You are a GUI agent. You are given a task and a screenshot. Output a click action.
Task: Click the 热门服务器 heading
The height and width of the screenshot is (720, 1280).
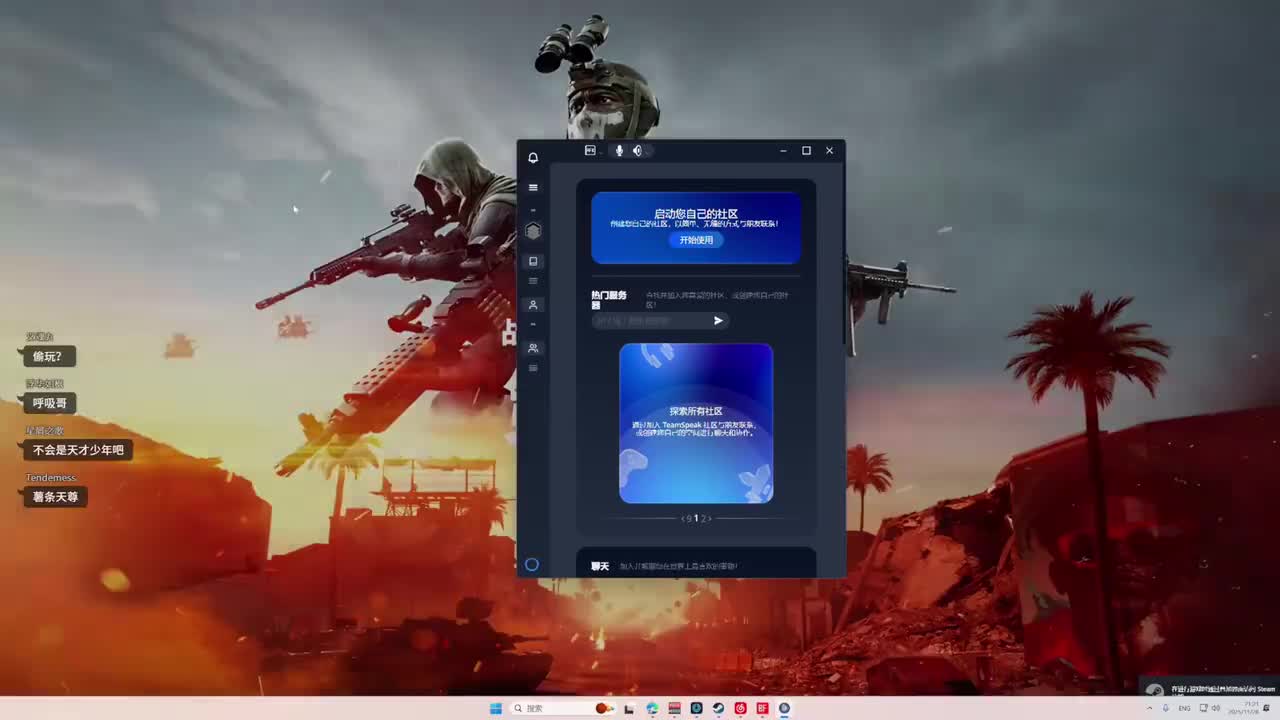coord(609,300)
